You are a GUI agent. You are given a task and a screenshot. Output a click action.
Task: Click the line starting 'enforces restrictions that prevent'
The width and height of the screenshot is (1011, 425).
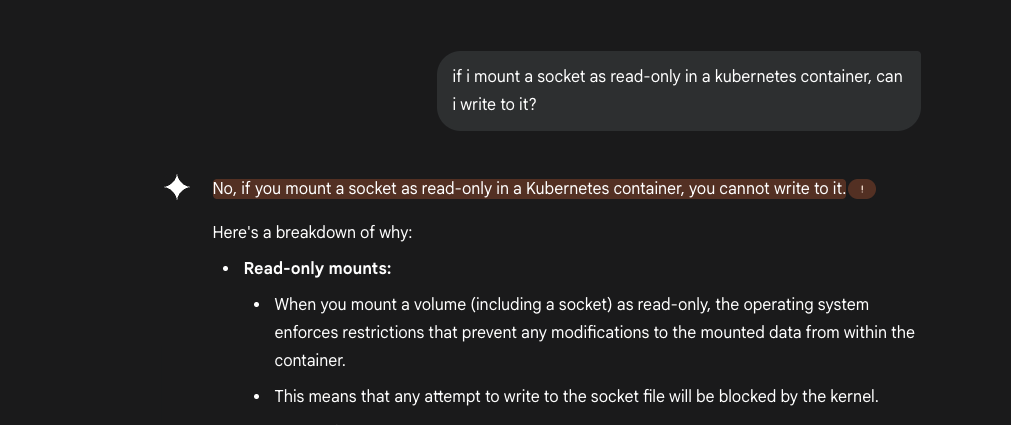point(594,333)
